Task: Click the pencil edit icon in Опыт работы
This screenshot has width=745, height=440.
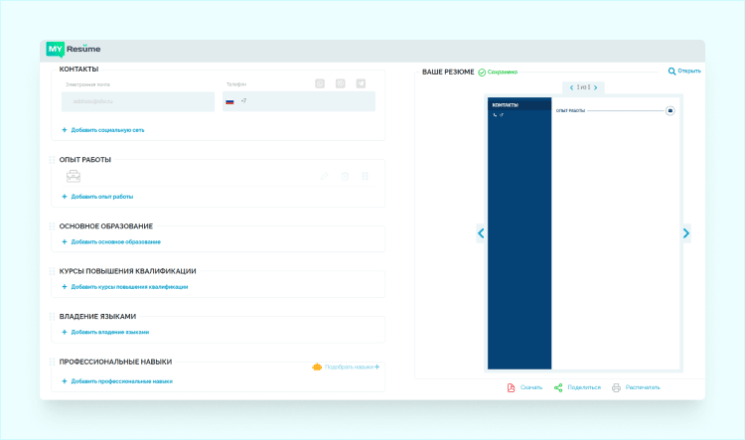Action: 323,177
